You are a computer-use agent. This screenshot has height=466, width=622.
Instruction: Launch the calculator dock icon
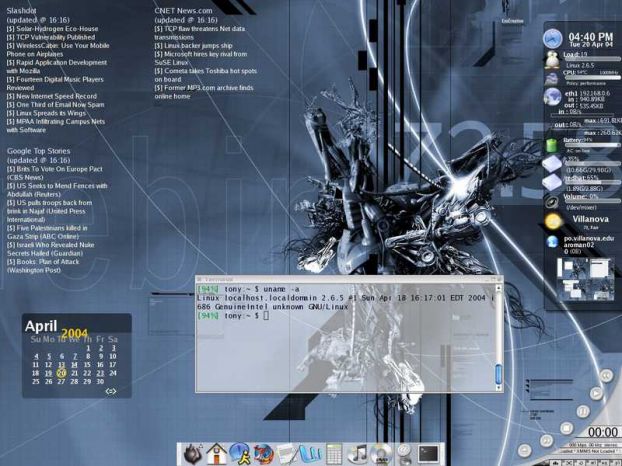(334, 454)
